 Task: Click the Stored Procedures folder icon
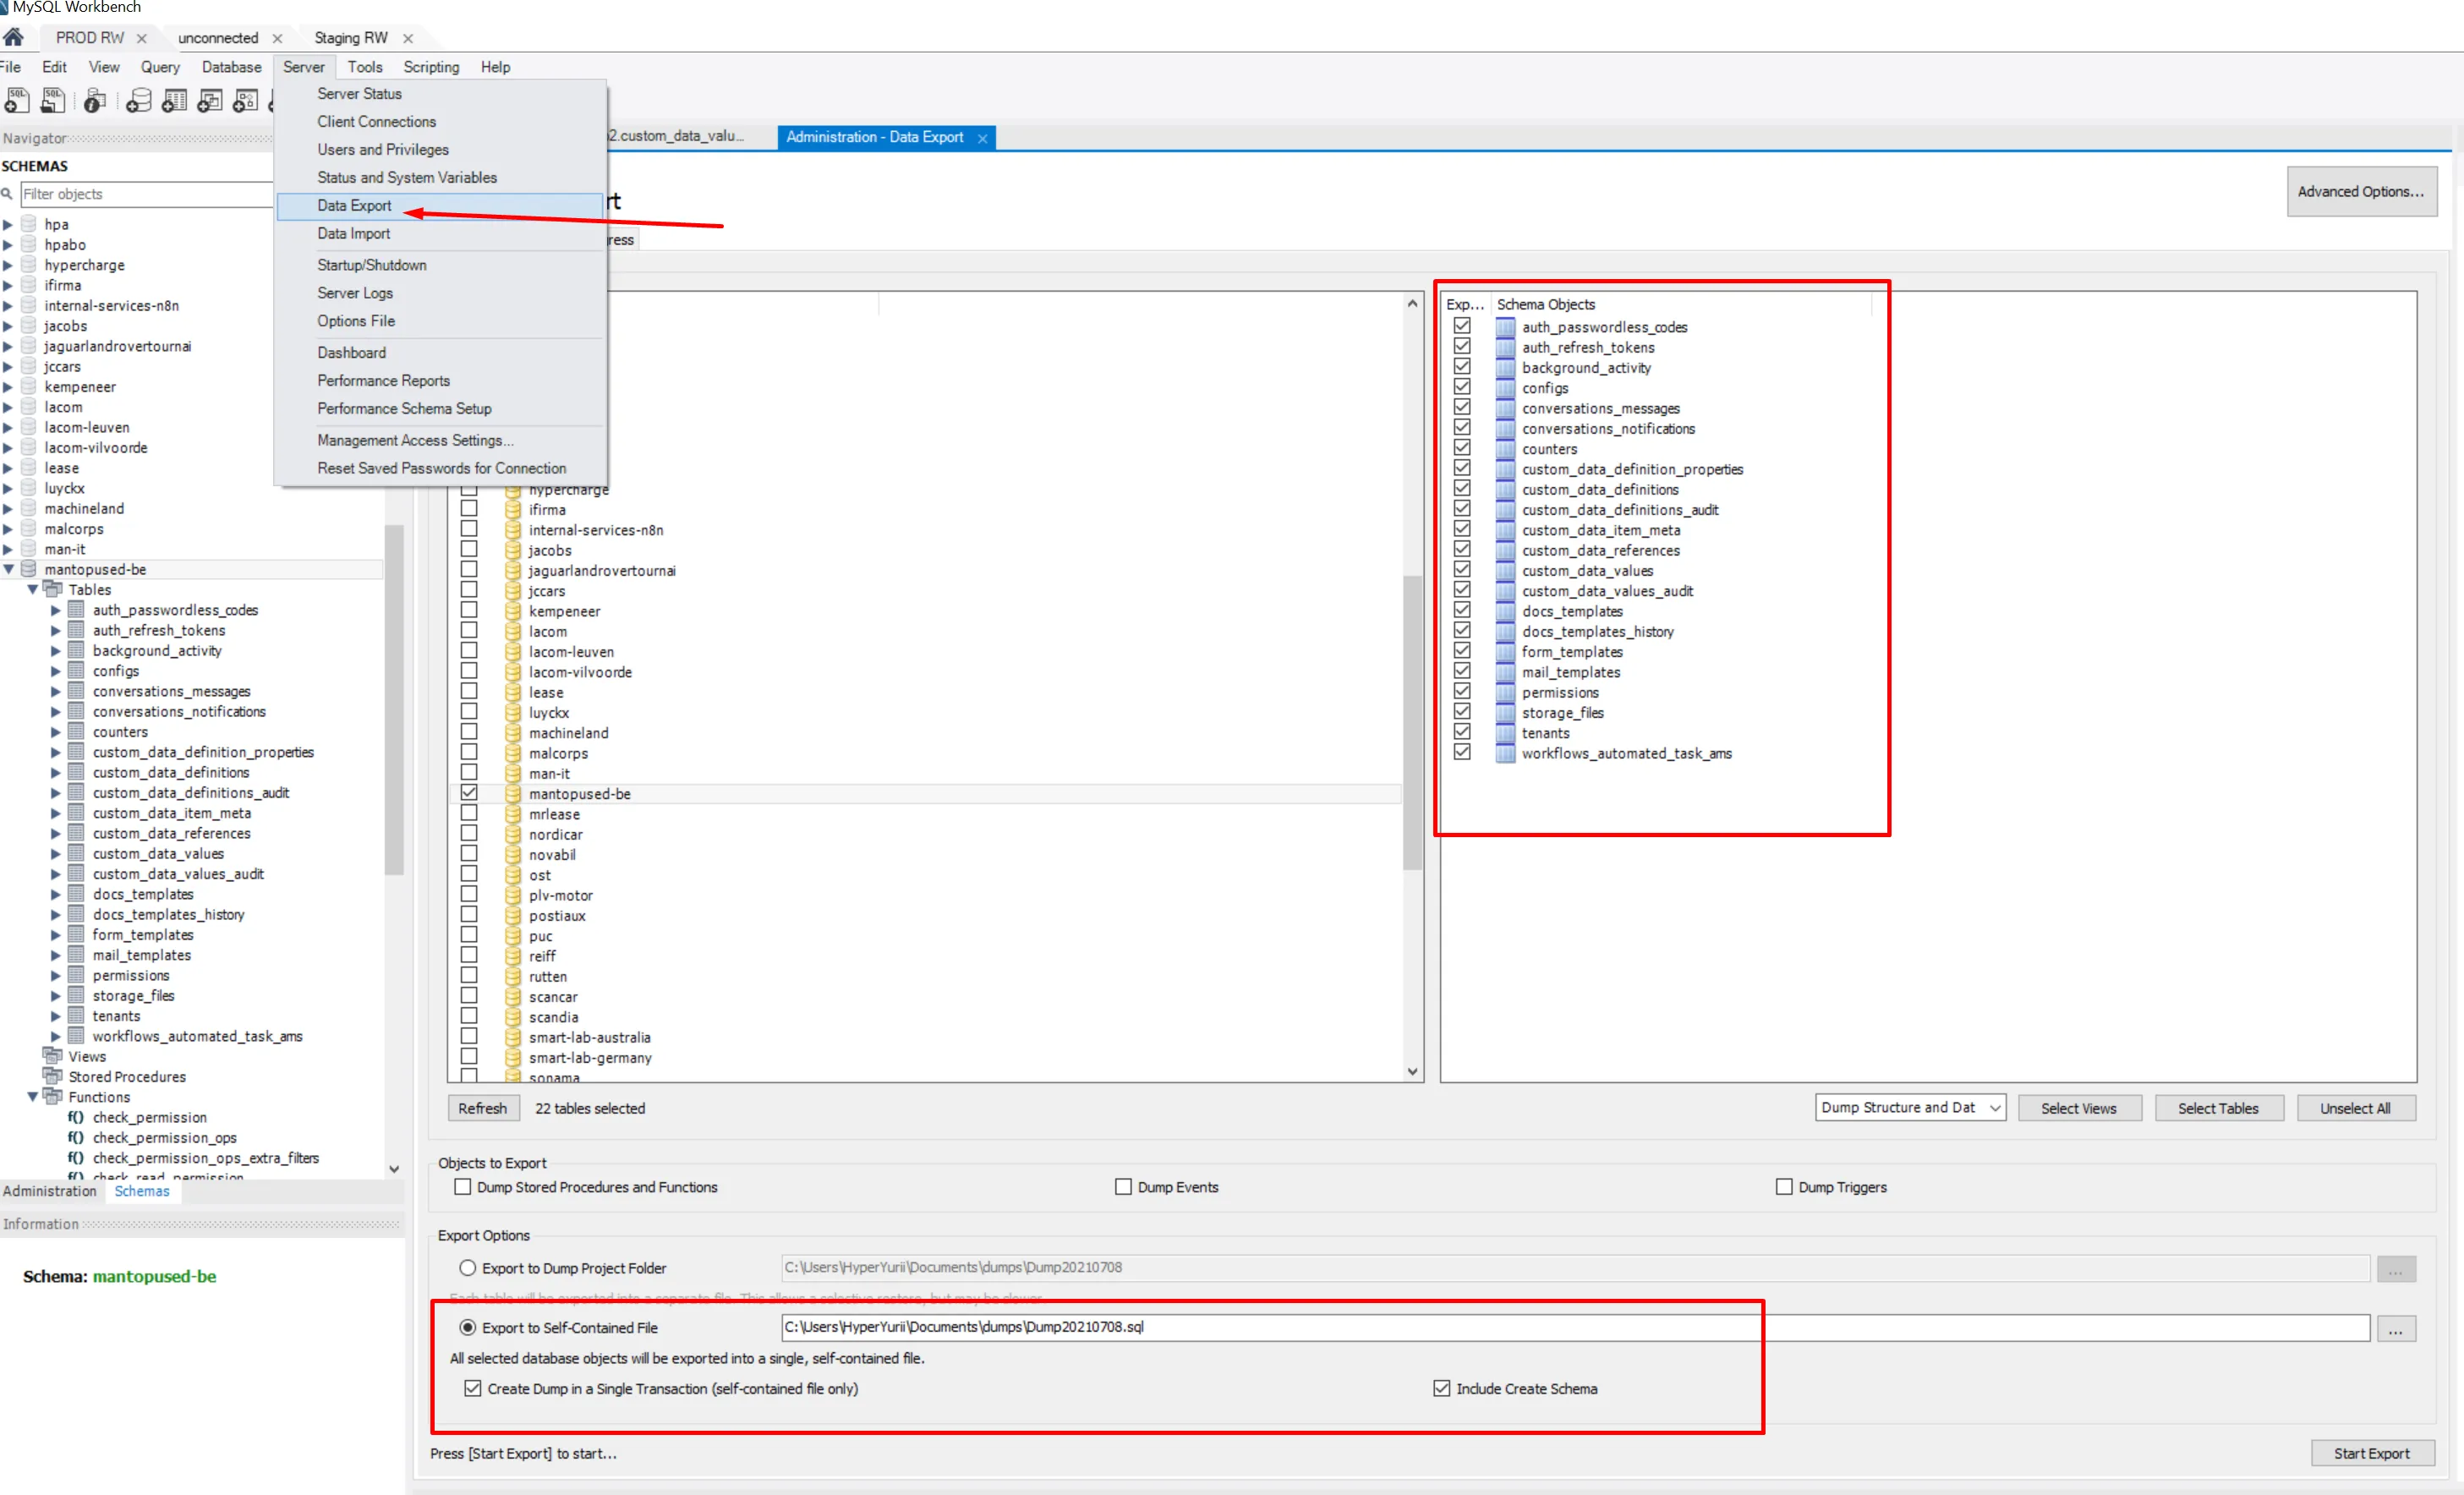pyautogui.click(x=52, y=1076)
